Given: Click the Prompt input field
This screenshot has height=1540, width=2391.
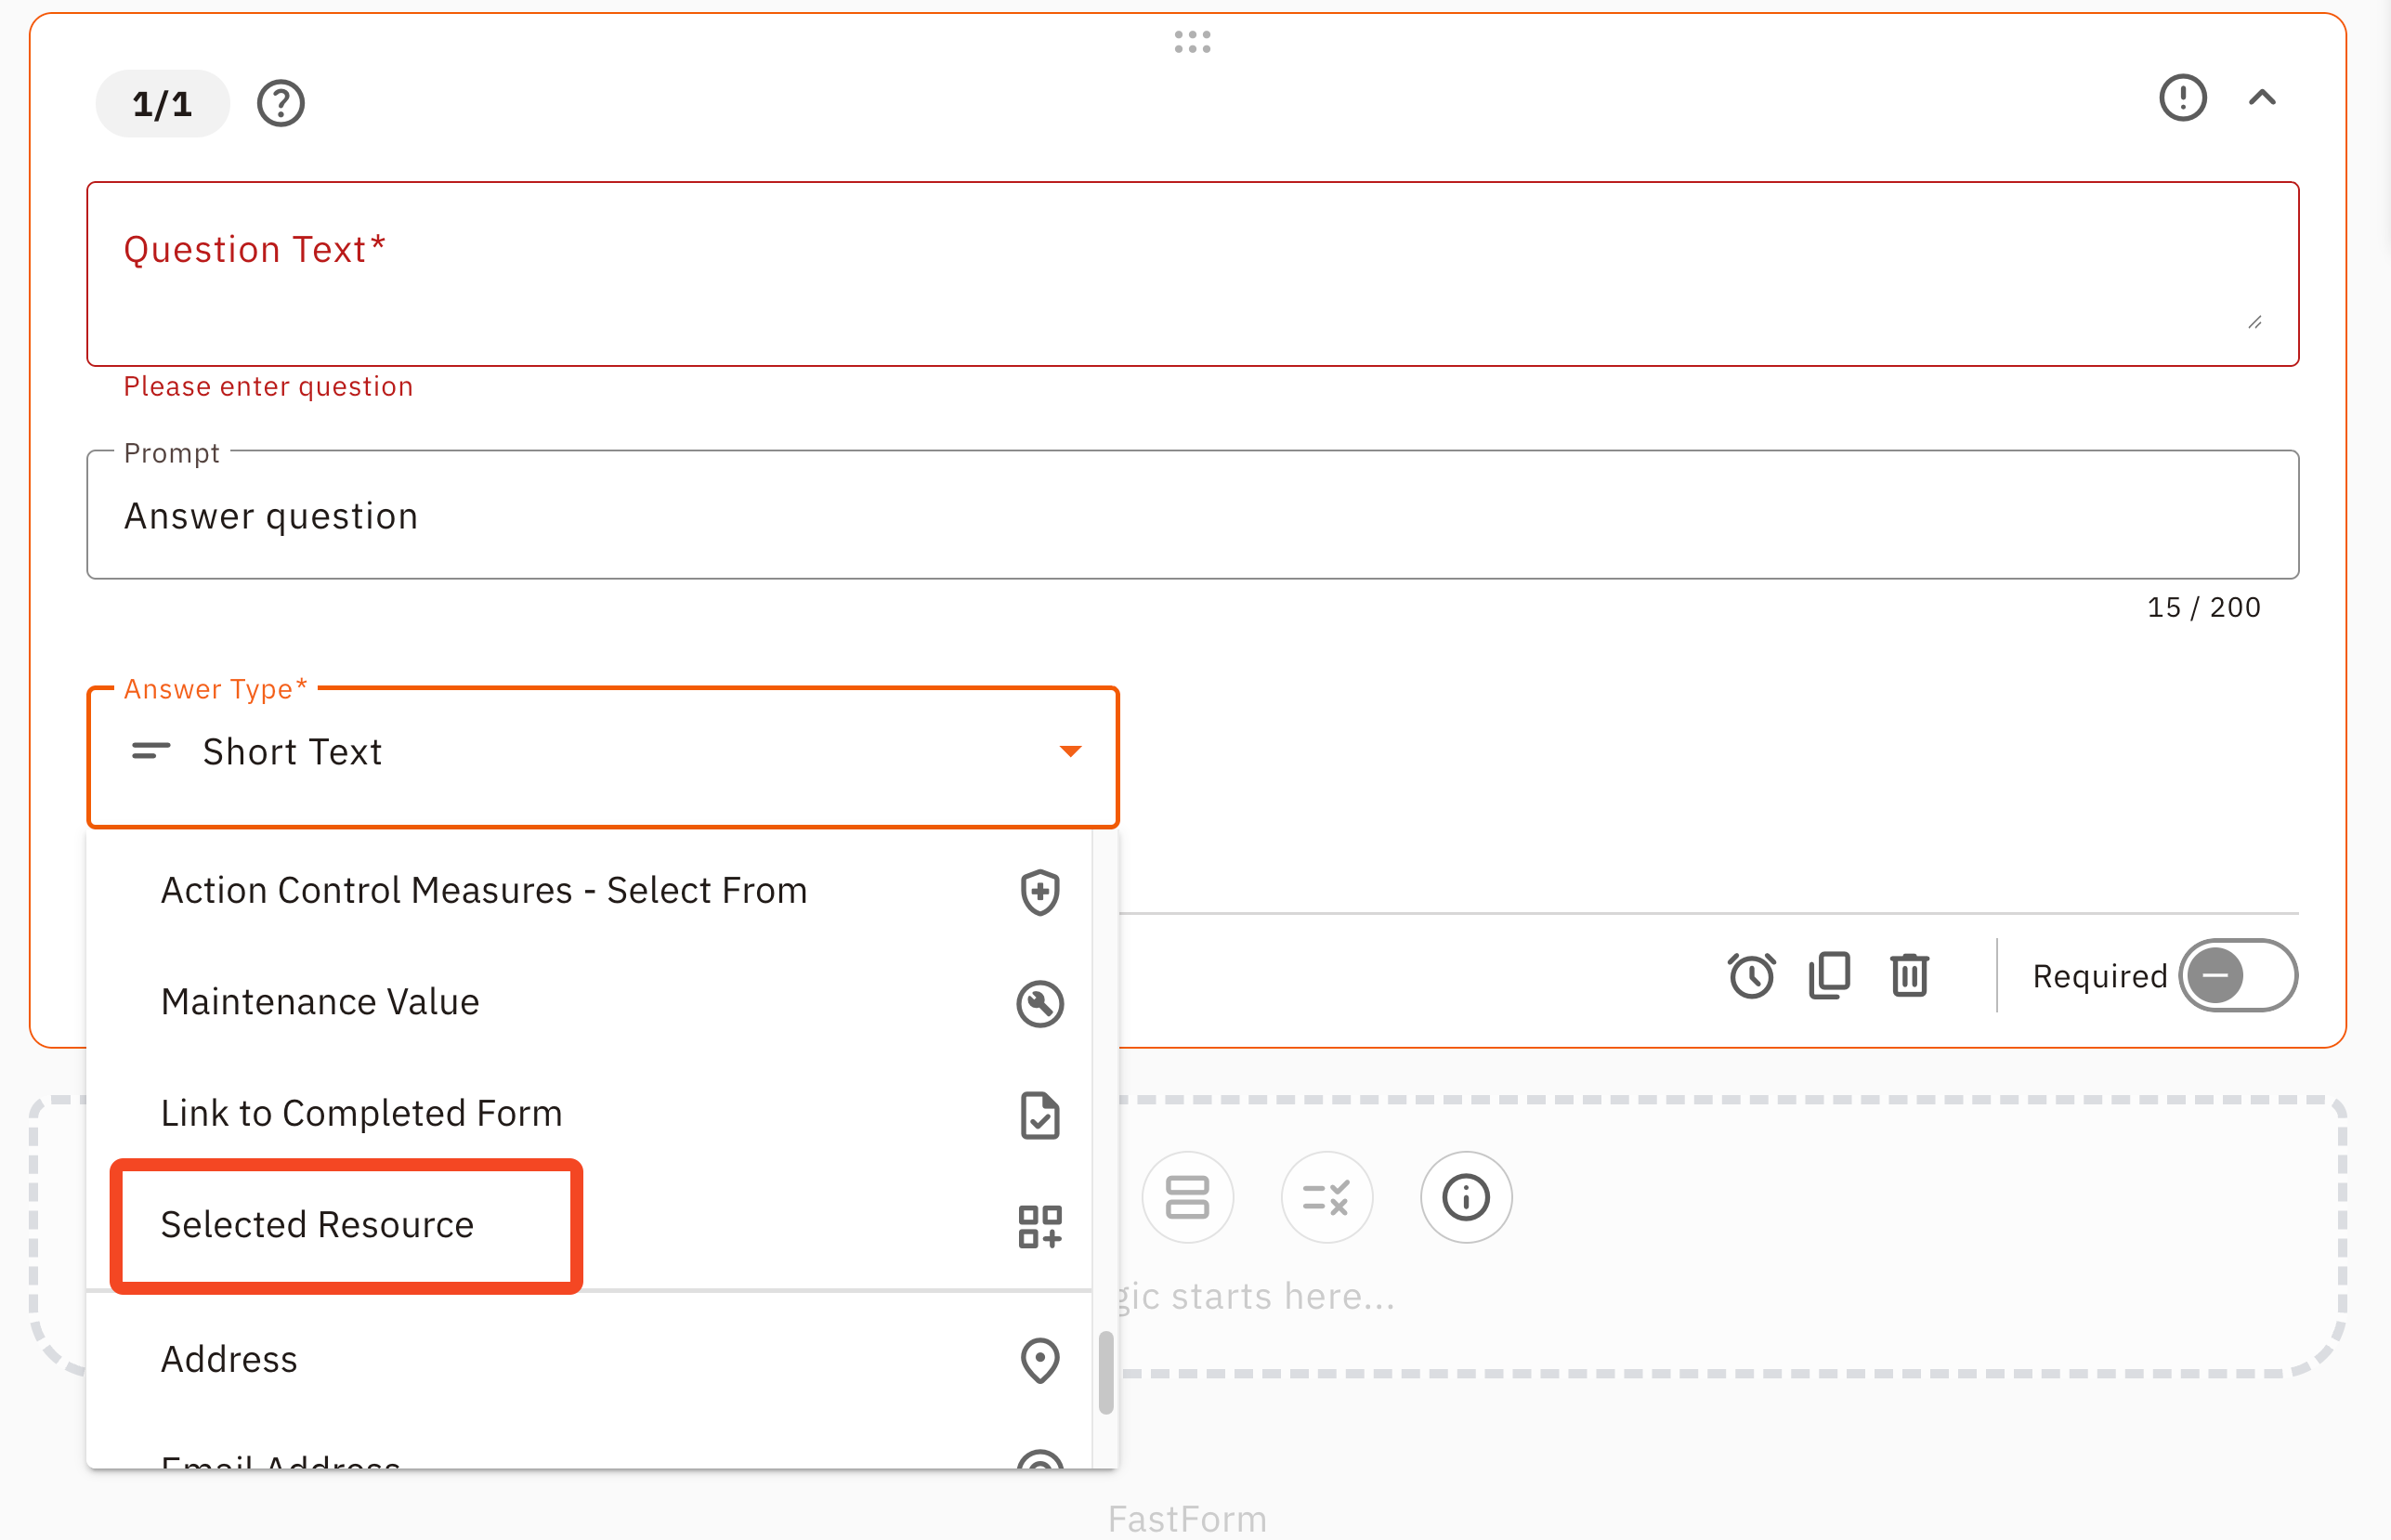Looking at the screenshot, I should click(1192, 516).
